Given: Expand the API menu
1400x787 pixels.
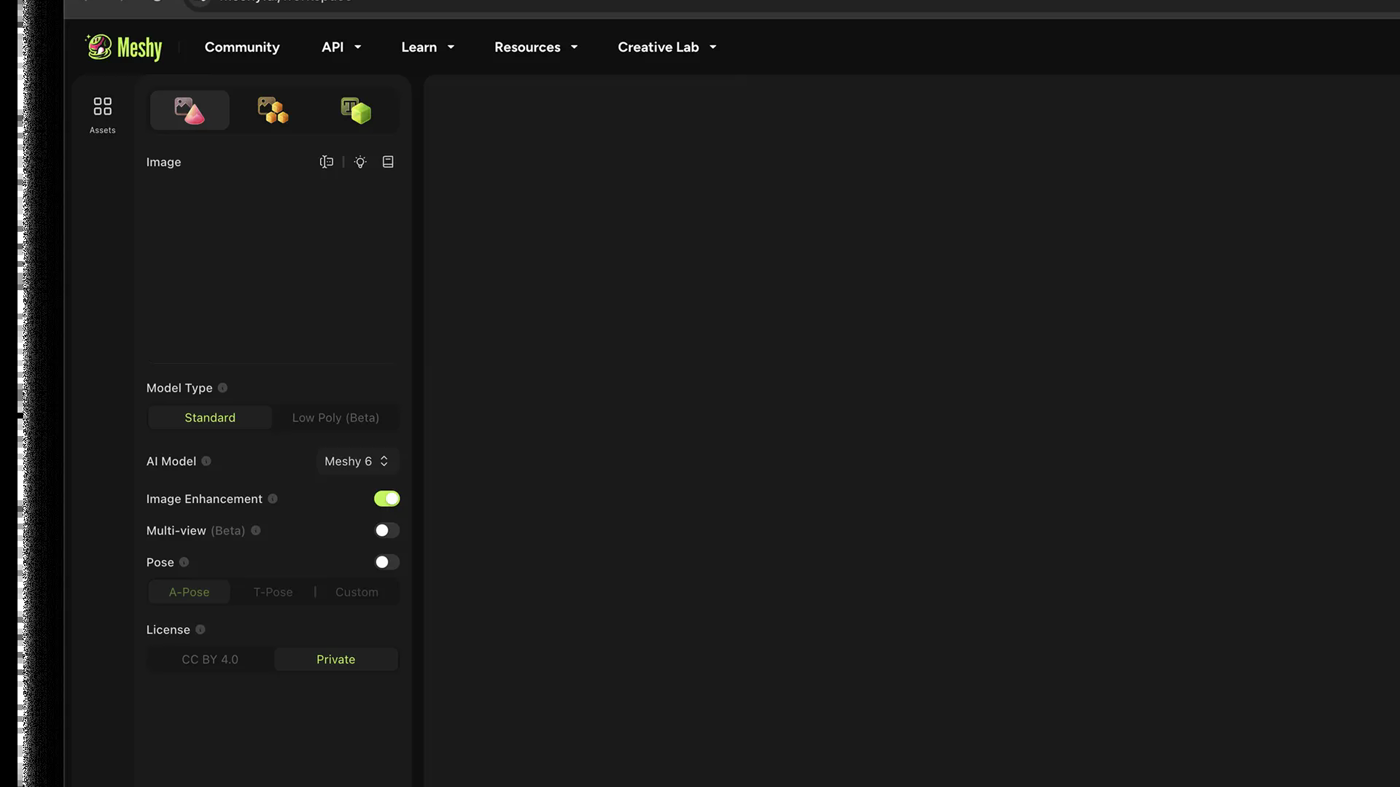Looking at the screenshot, I should coord(341,47).
